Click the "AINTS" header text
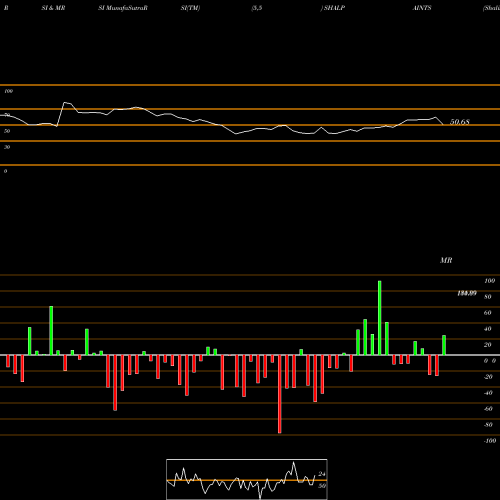The image size is (500, 500). tap(422, 8)
